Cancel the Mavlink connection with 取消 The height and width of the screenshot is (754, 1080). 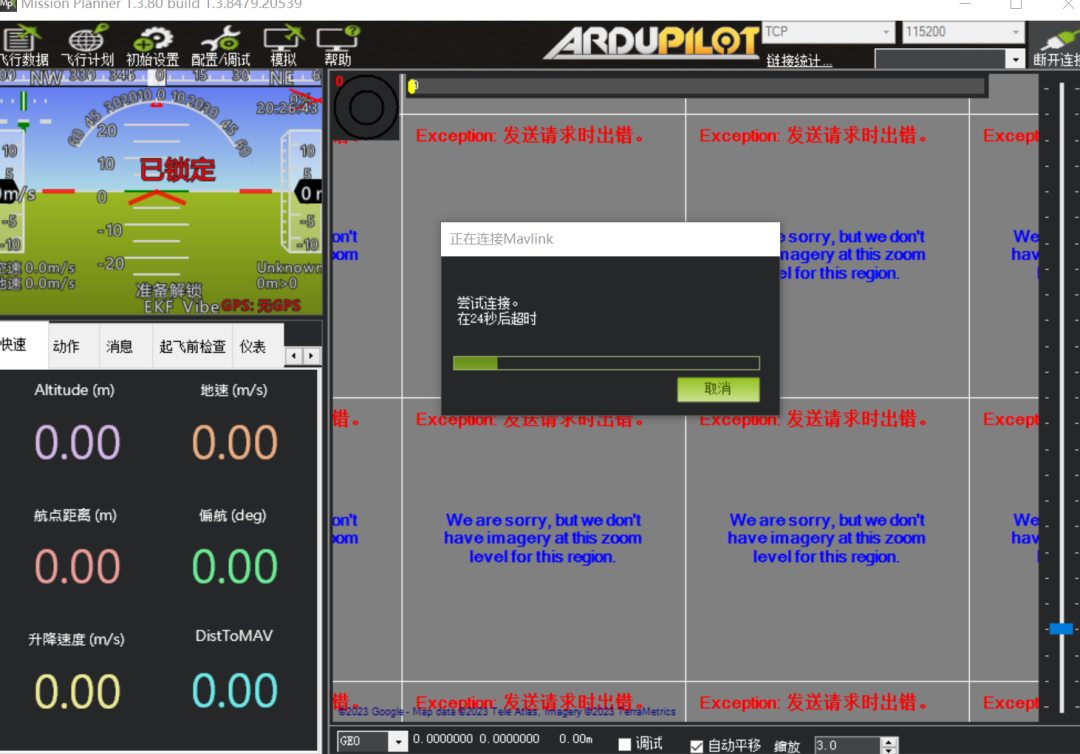point(718,389)
